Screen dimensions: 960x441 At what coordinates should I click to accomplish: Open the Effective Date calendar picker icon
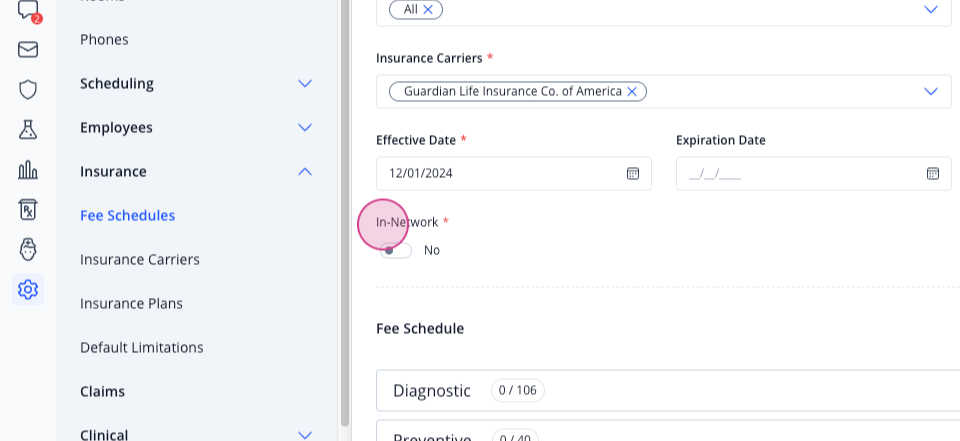[x=632, y=173]
